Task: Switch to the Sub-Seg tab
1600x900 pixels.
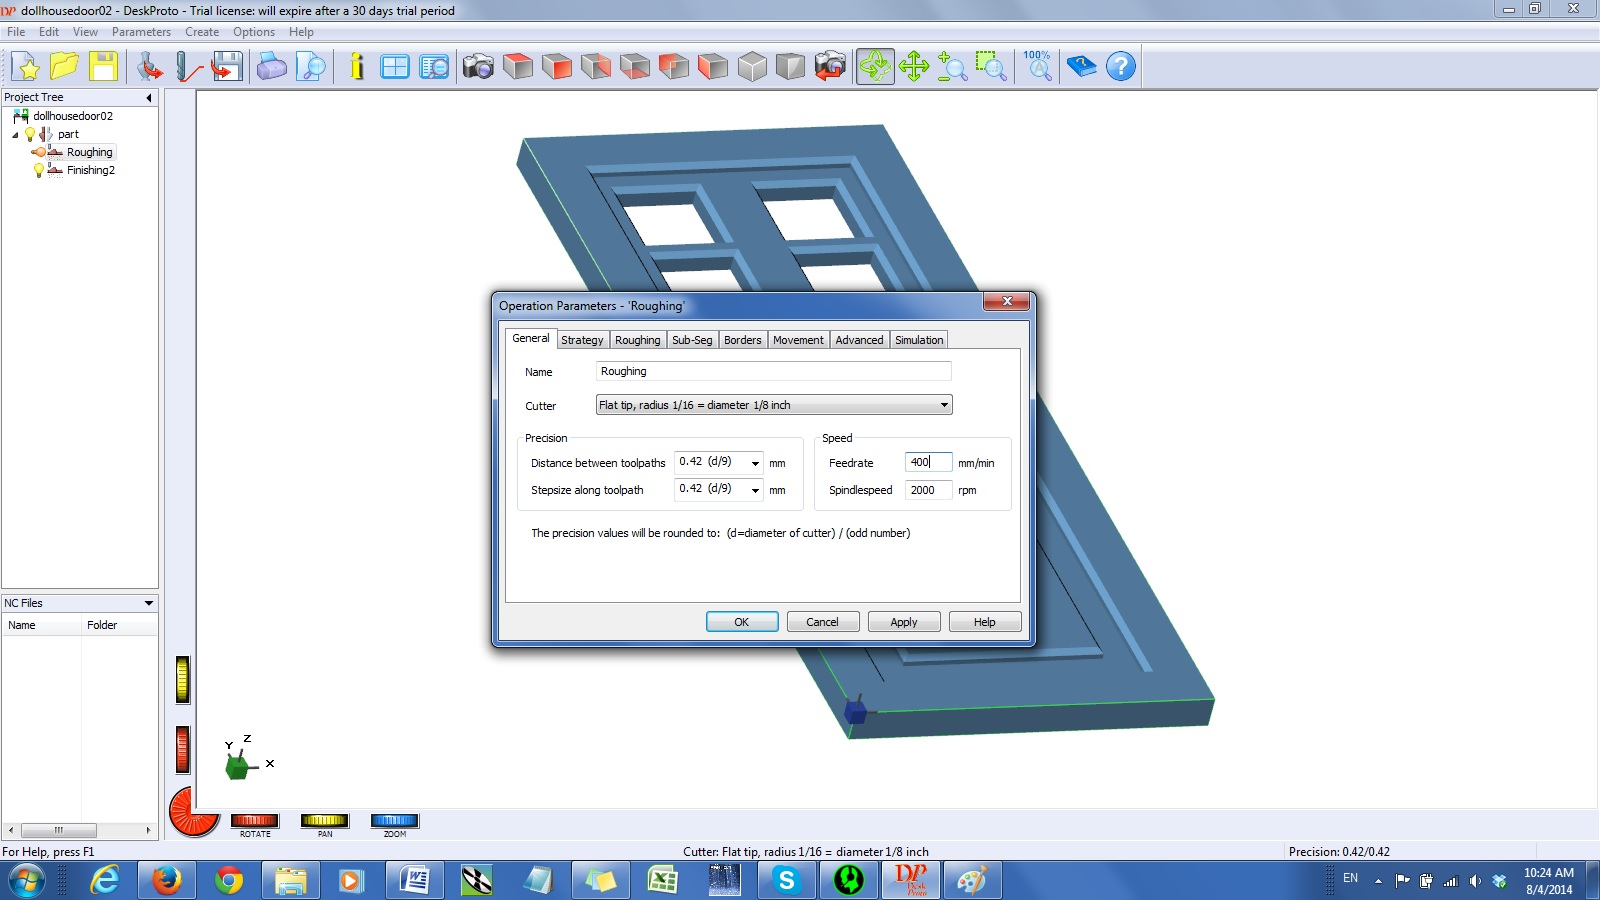Action: click(x=692, y=340)
